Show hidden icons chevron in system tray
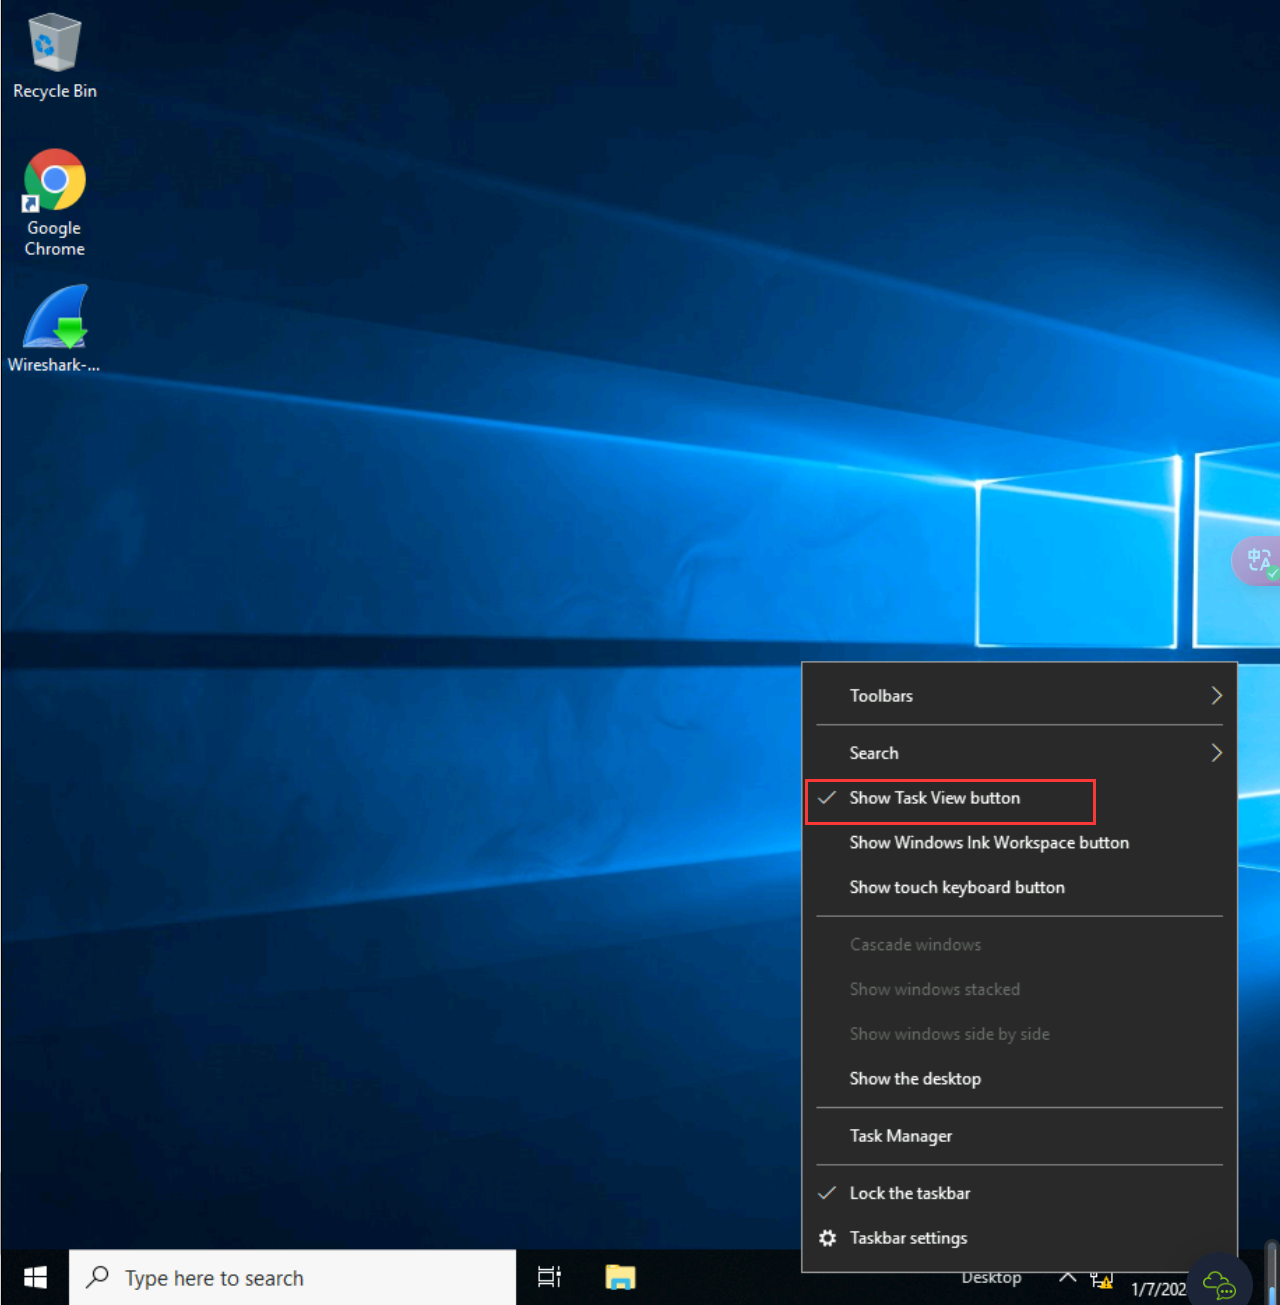Viewport: 1280px width, 1305px height. 1067,1278
